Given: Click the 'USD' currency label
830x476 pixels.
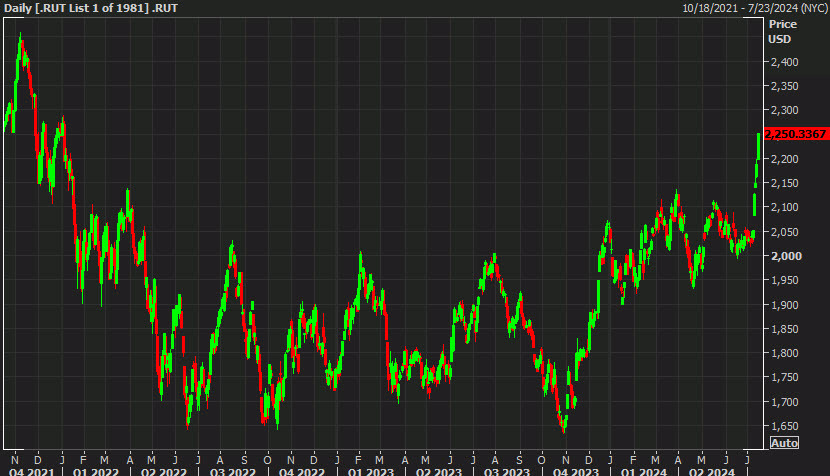Looking at the screenshot, I should tap(780, 39).
